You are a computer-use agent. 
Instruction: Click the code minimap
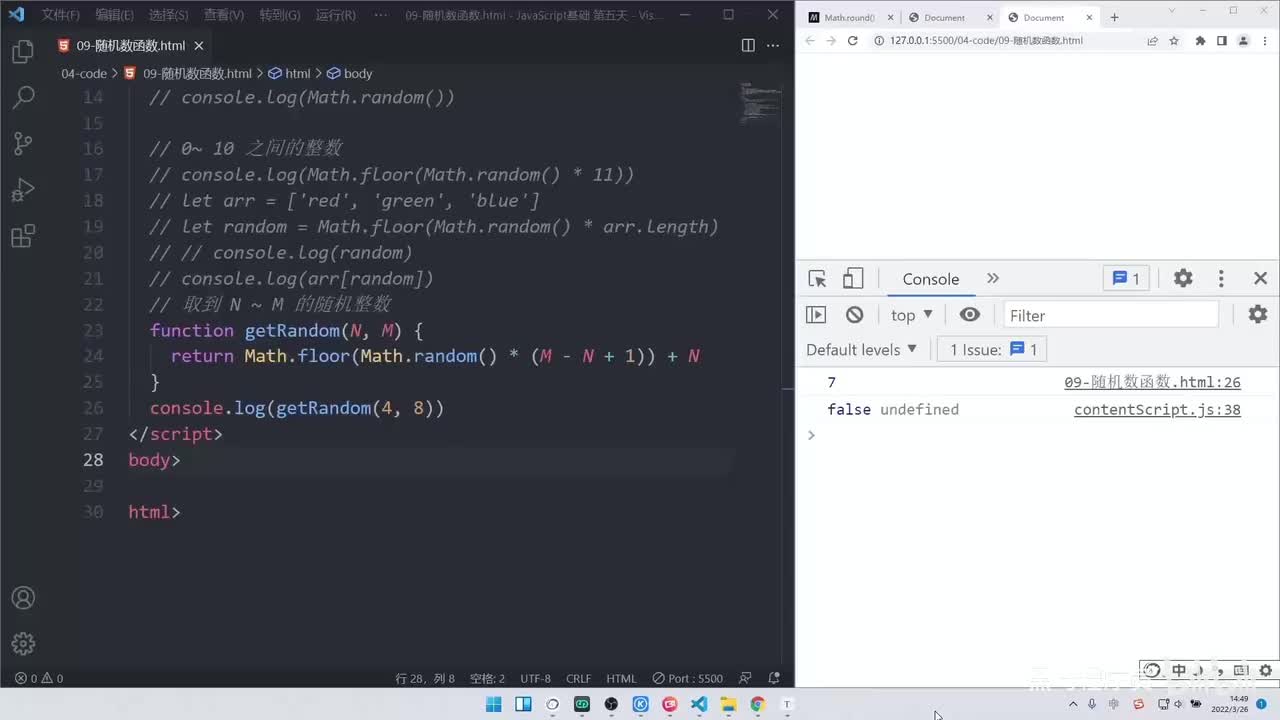click(x=761, y=103)
